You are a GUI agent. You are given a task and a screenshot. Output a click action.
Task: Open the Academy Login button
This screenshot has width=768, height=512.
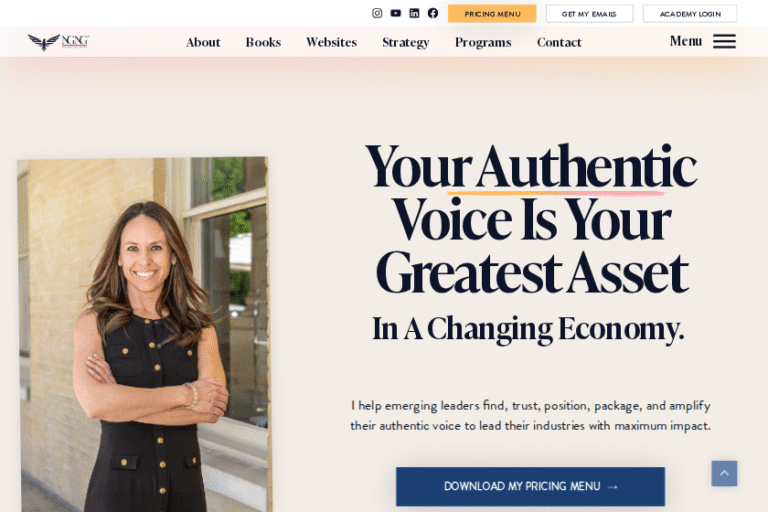coord(689,14)
